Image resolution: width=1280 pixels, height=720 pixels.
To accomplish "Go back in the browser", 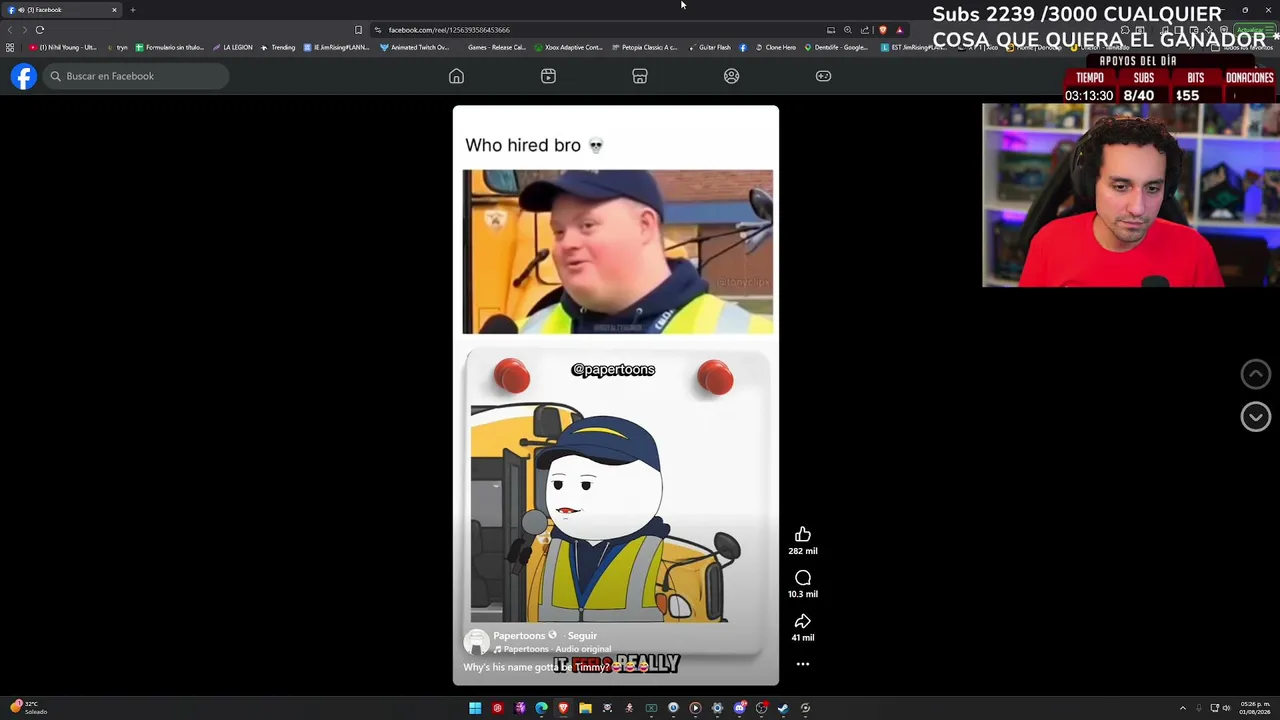I will [x=10, y=30].
